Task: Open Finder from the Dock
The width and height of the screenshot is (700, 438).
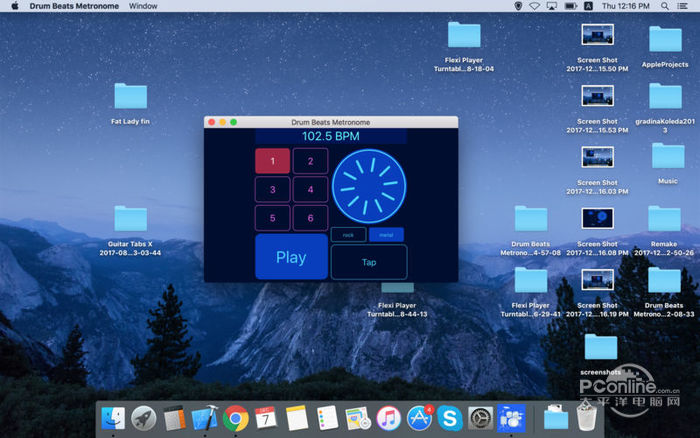Action: click(114, 417)
